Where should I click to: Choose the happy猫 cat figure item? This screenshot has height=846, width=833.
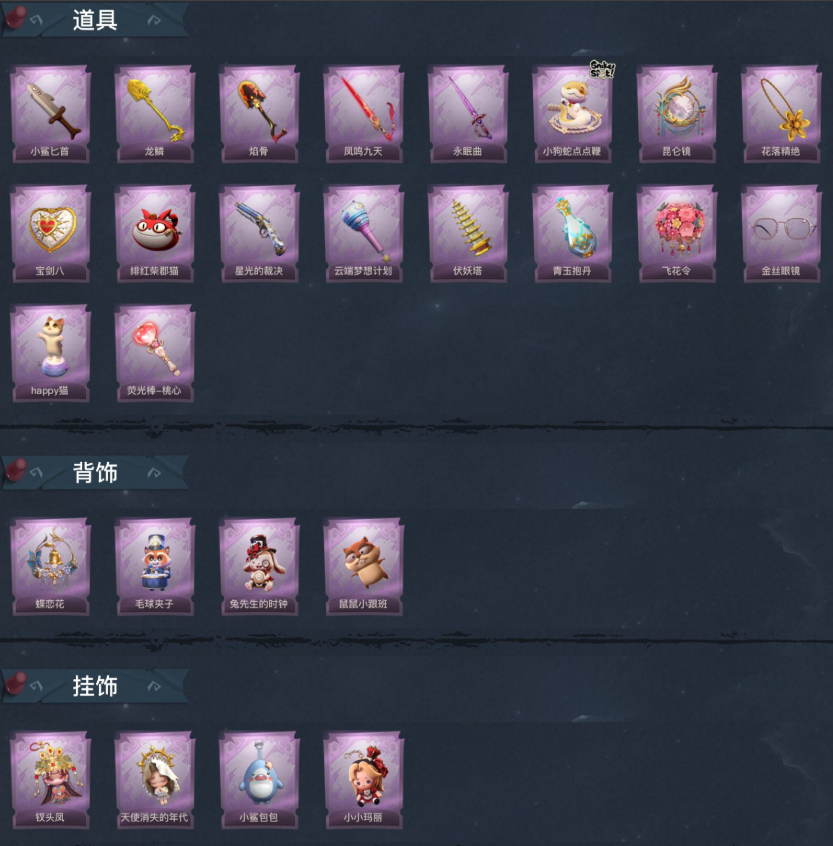pyautogui.click(x=50, y=353)
